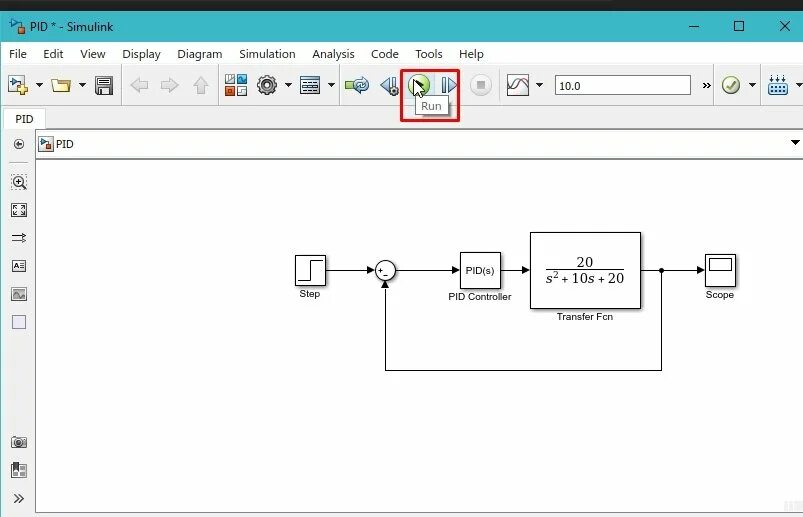Click the Transfer Fcn block label
The width and height of the screenshot is (803, 517).
tap(585, 317)
